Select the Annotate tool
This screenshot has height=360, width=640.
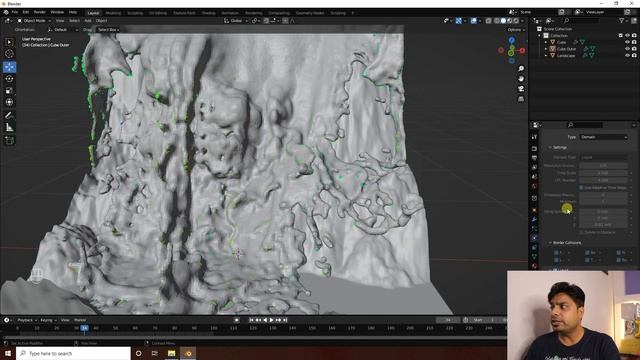(9, 116)
